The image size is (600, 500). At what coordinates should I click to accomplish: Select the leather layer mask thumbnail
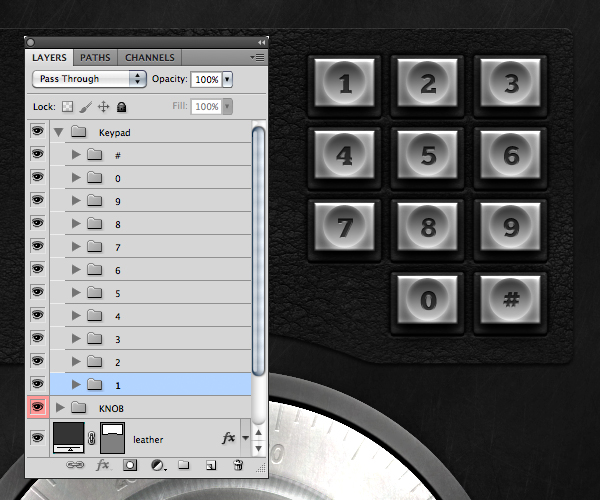coord(112,438)
